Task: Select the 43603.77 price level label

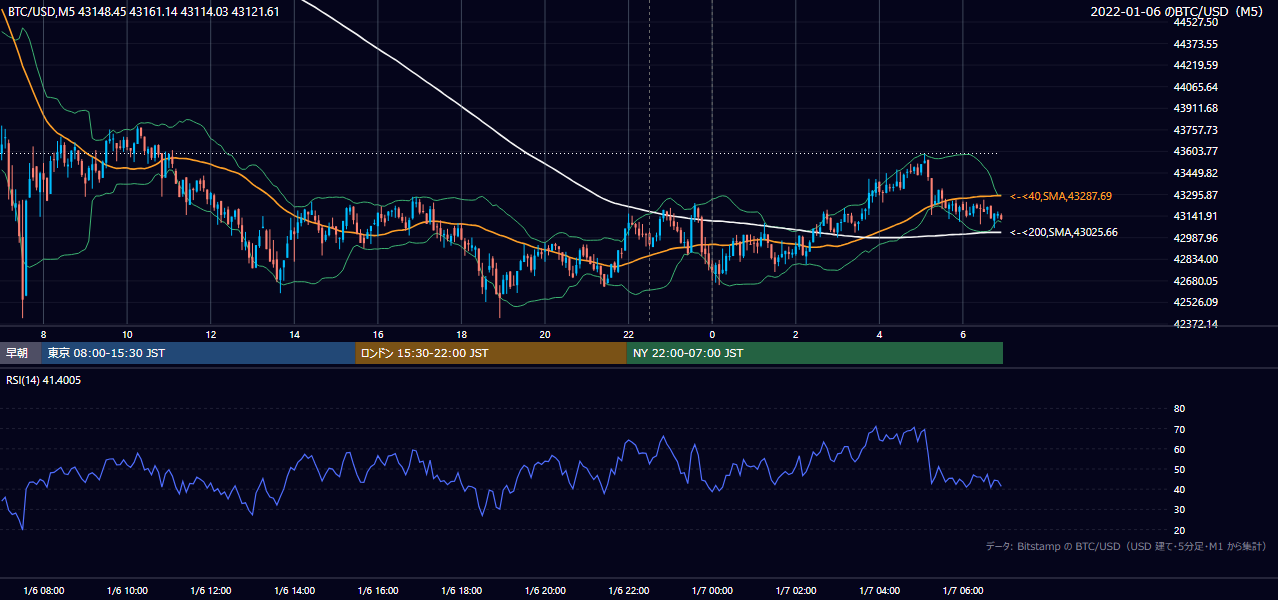Action: 1196,151
